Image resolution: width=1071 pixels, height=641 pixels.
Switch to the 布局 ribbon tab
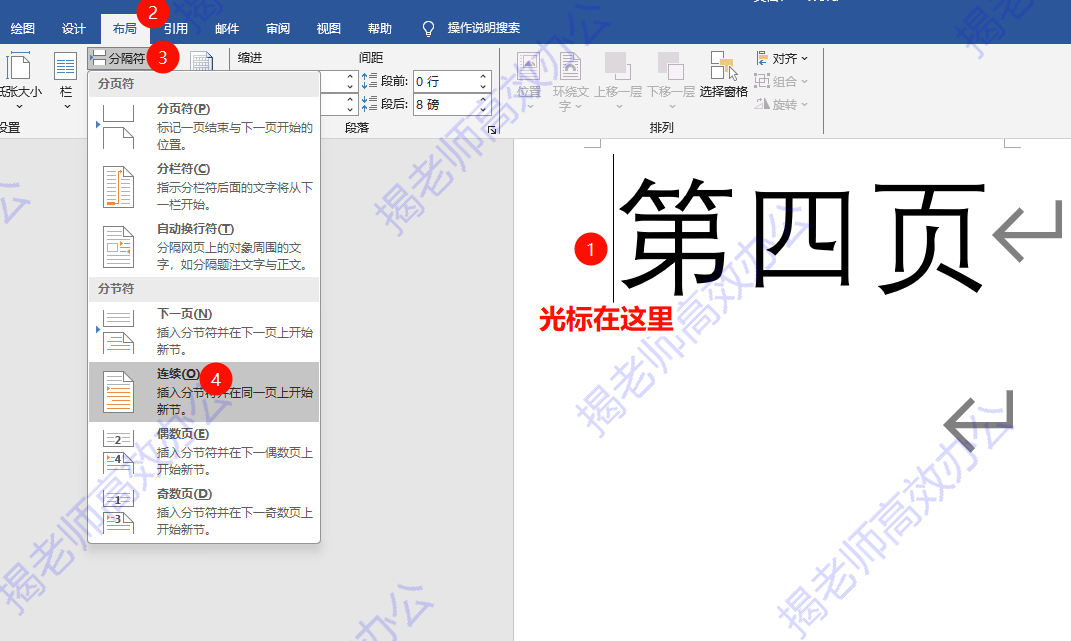124,28
